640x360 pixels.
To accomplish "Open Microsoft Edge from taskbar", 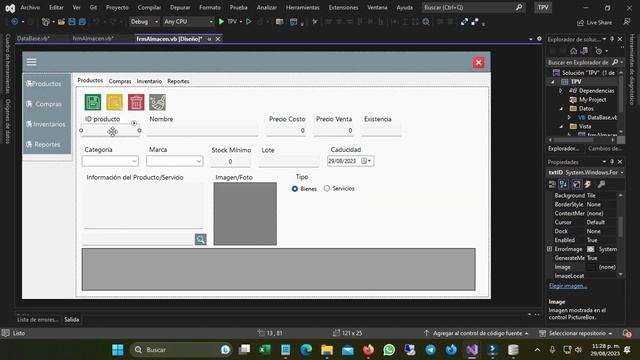I will coord(306,350).
